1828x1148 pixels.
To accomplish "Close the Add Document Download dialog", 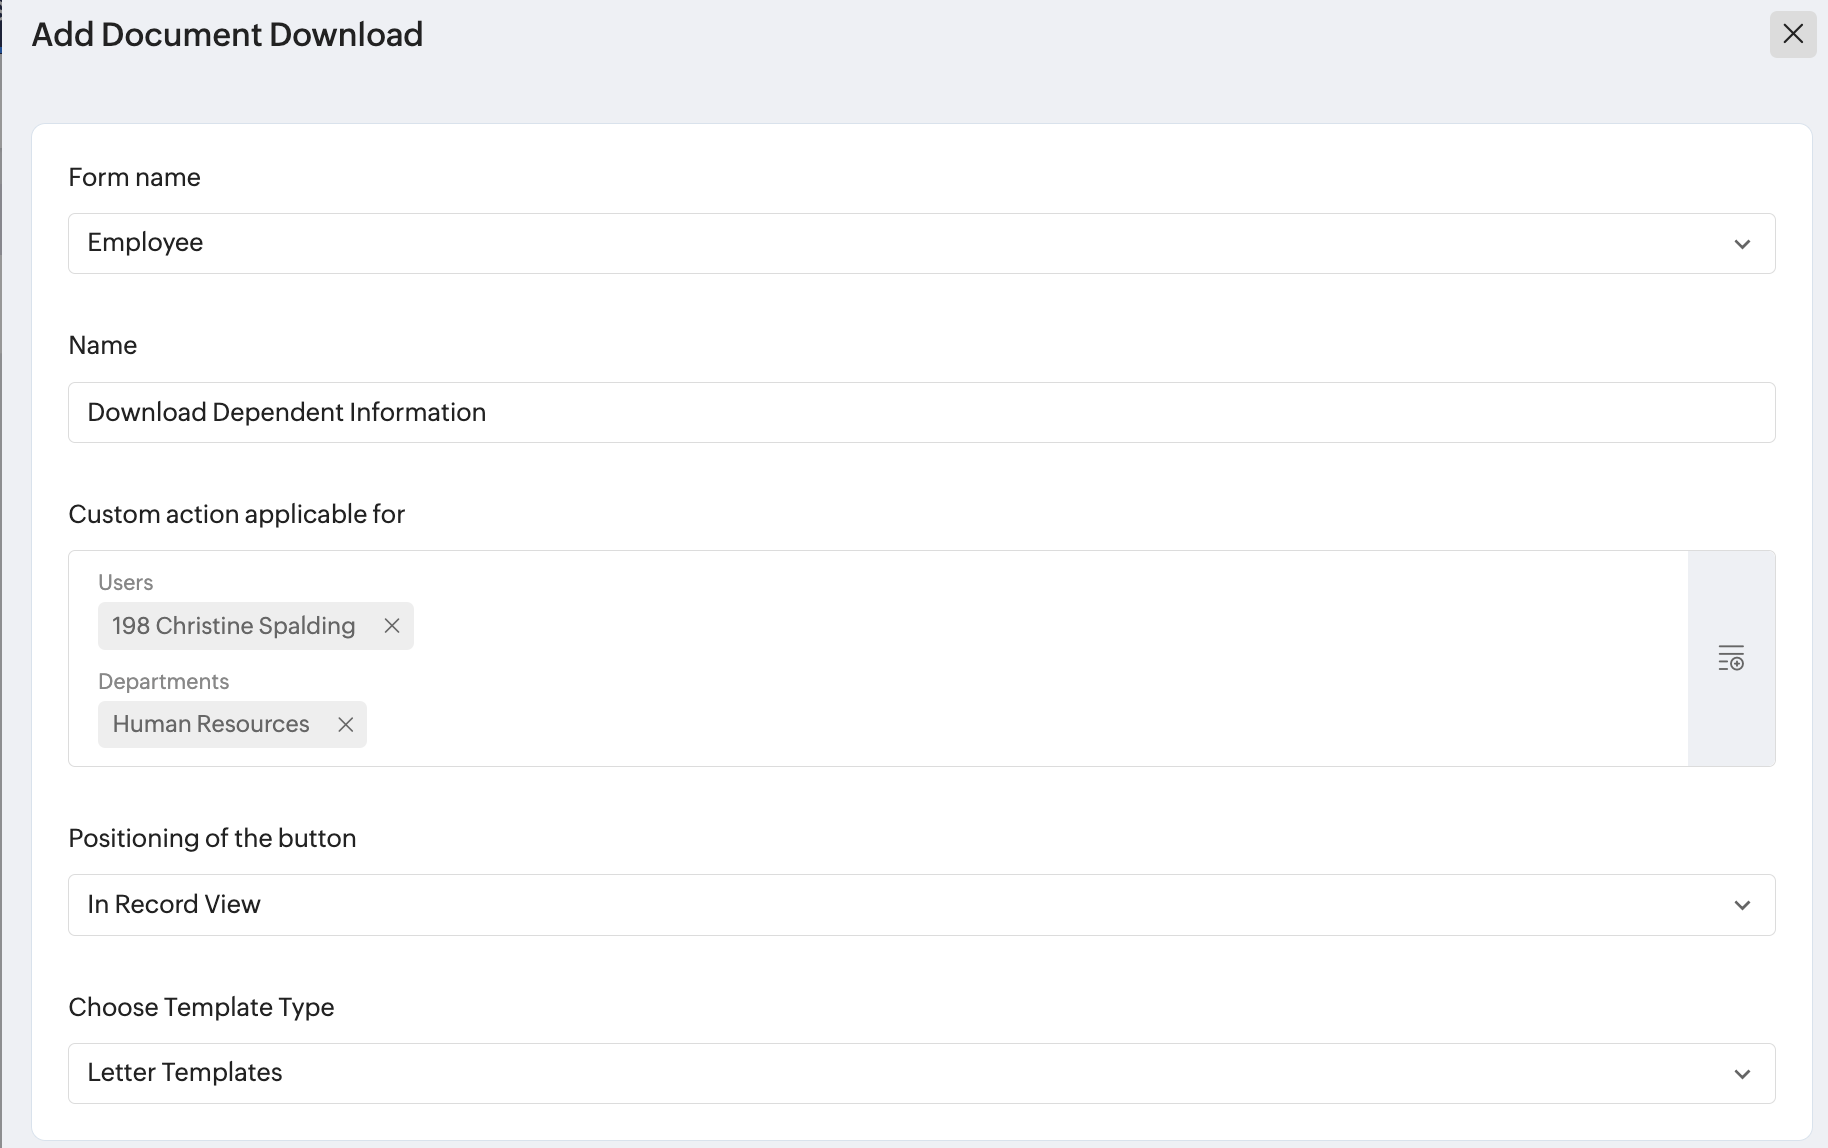I will pyautogui.click(x=1792, y=35).
